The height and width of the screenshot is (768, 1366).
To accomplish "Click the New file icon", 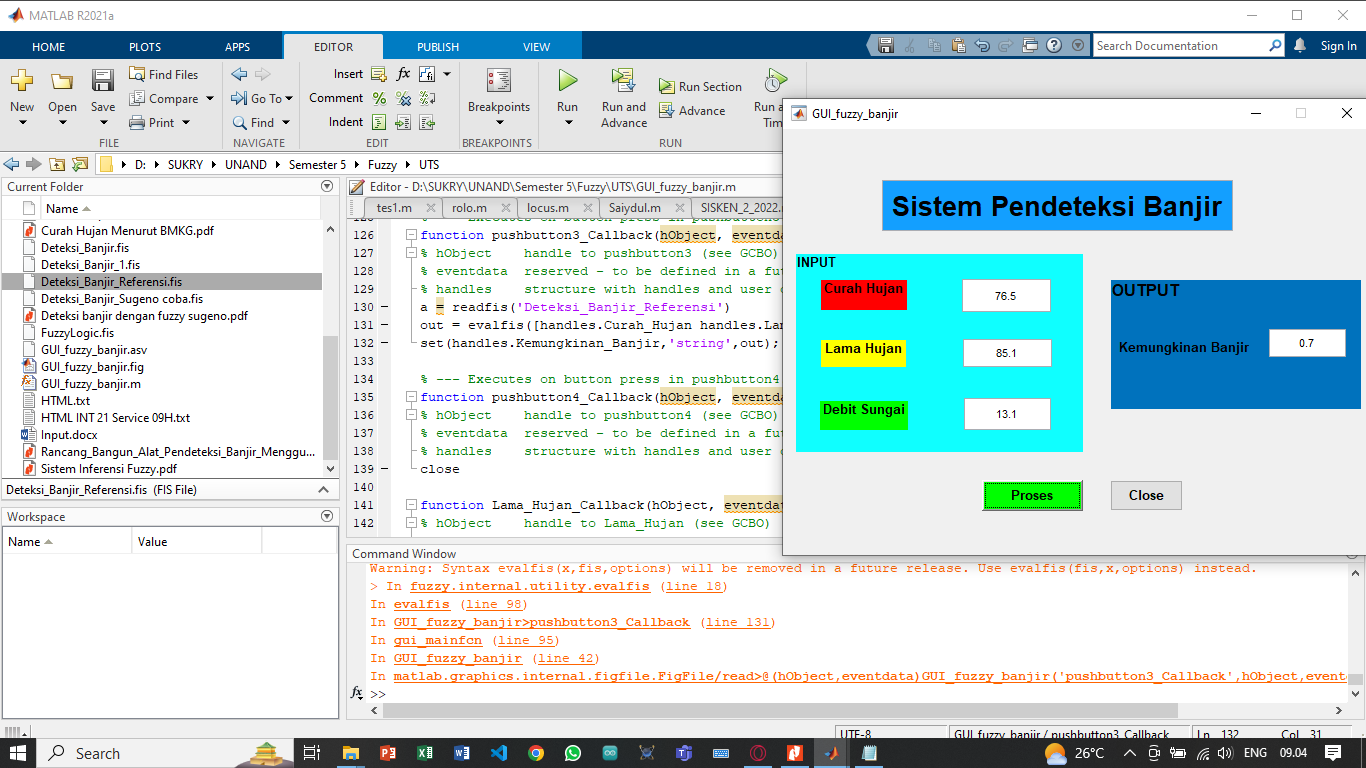I will tap(22, 81).
